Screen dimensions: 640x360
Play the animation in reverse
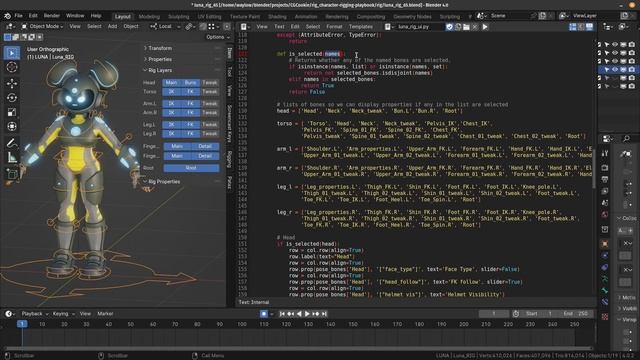tap(299, 314)
